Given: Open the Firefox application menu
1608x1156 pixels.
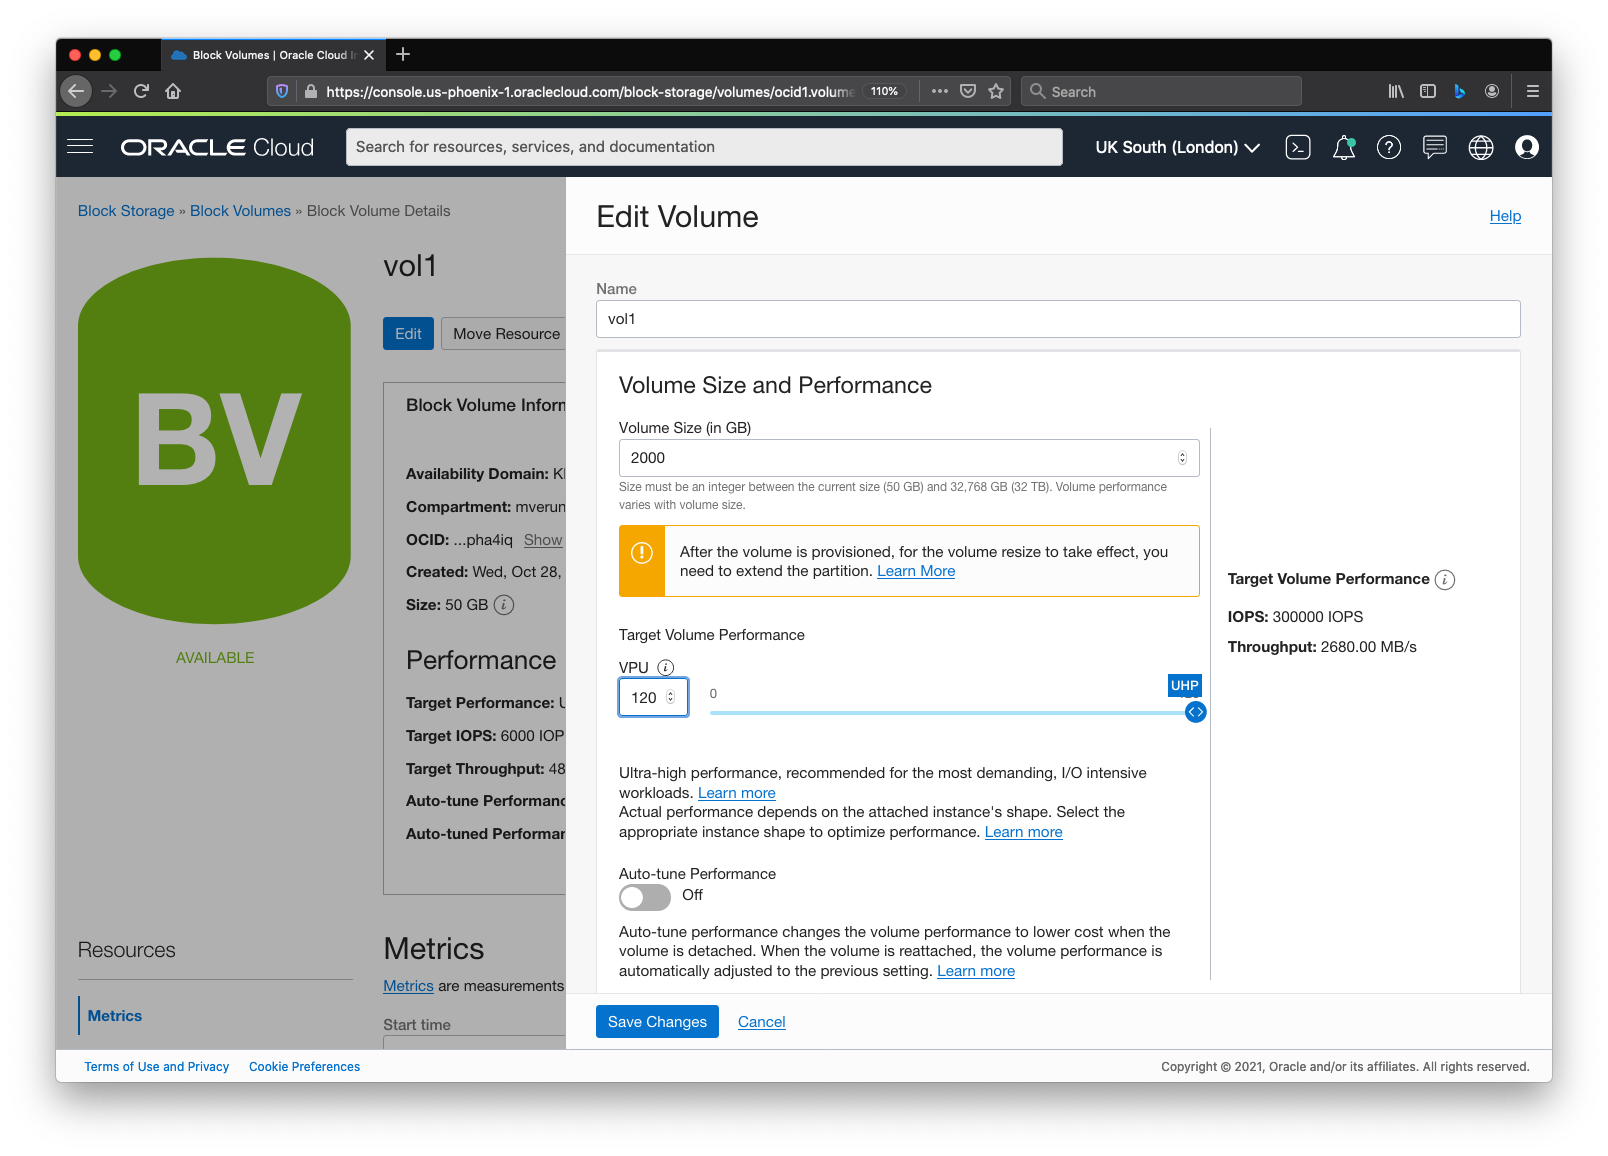Looking at the screenshot, I should click(1532, 91).
